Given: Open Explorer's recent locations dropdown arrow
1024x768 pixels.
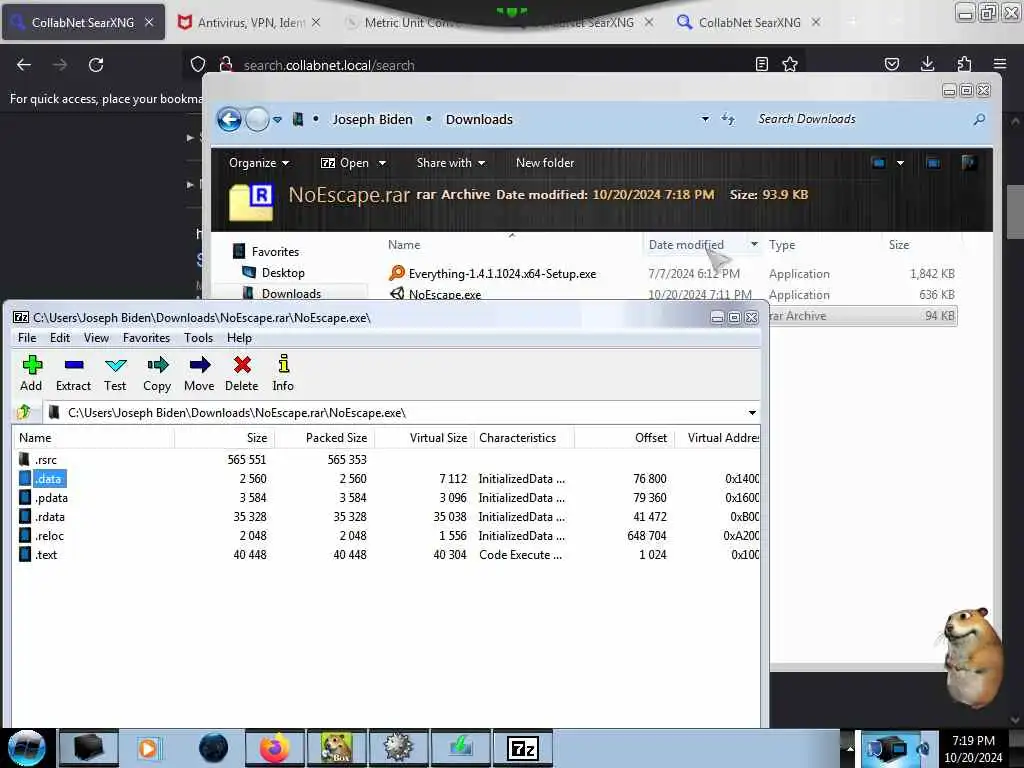Looking at the screenshot, I should (x=278, y=120).
